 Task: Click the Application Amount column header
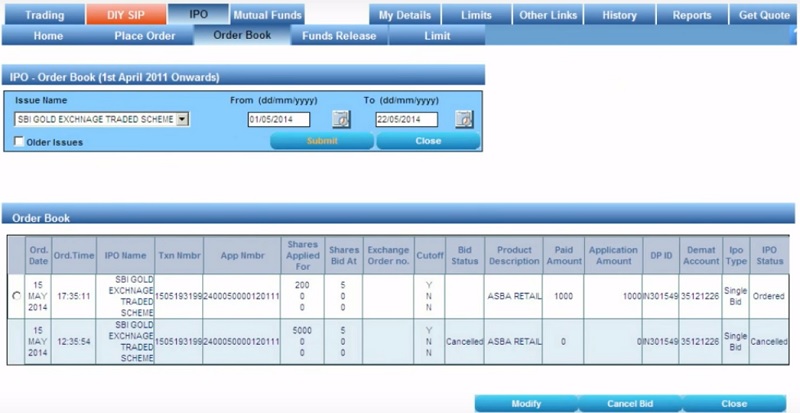tap(613, 255)
